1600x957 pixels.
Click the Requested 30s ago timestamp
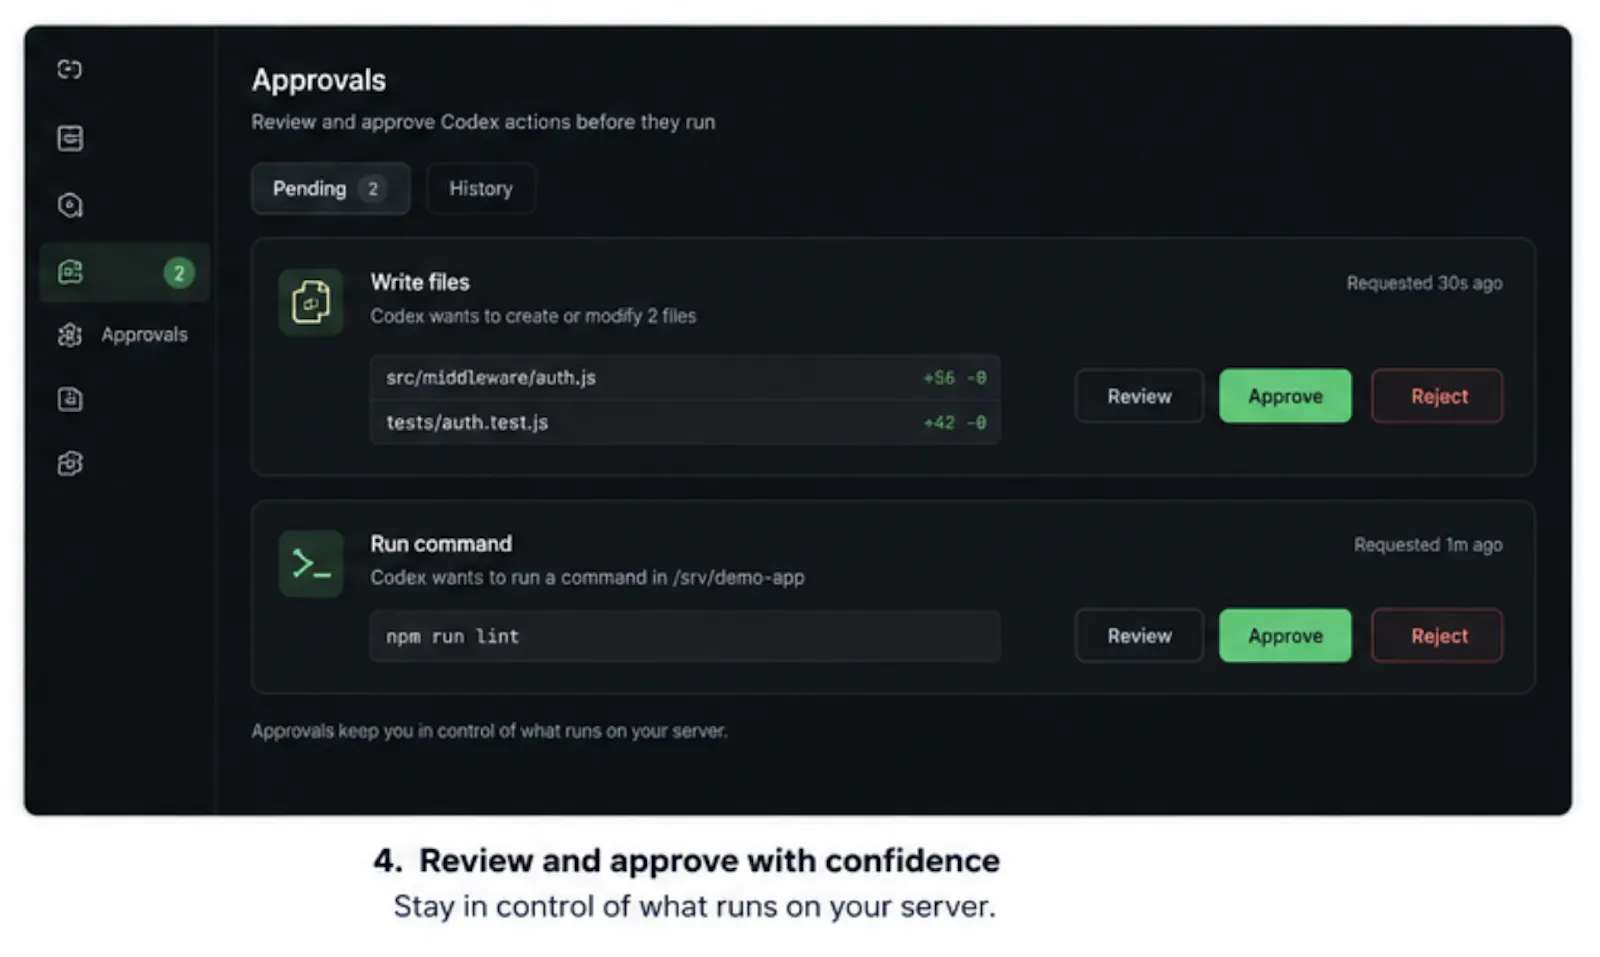(x=1424, y=283)
